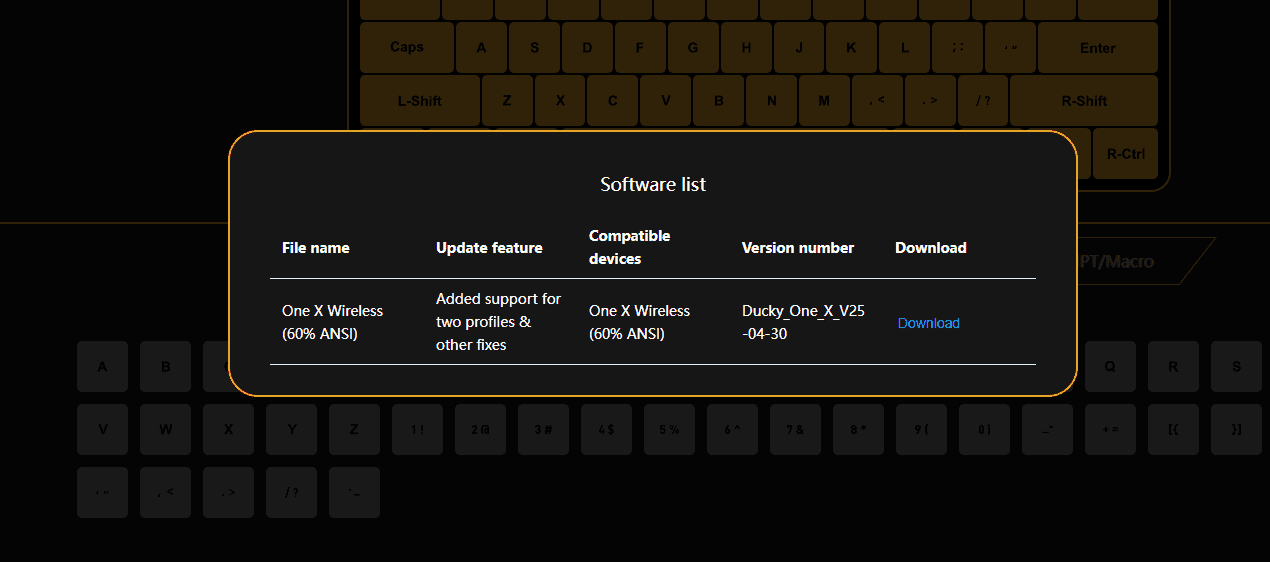
Task: Pick the W tile in gray key list
Action: click(x=165, y=429)
